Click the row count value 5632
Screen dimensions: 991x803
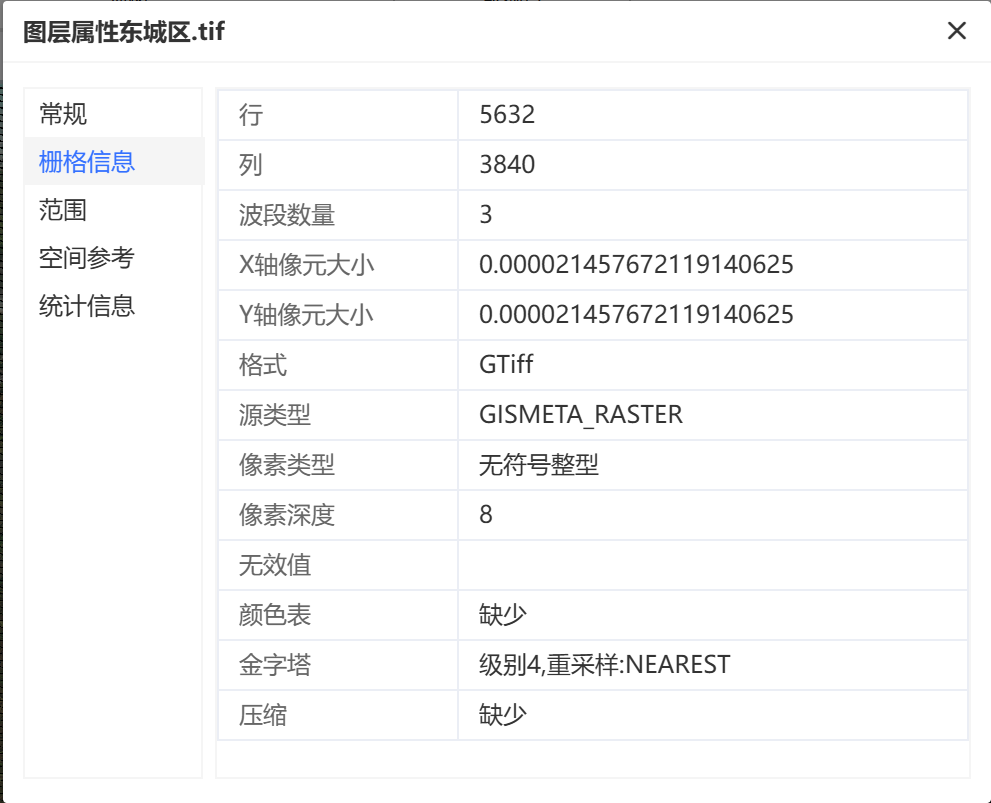pyautogui.click(x=508, y=115)
